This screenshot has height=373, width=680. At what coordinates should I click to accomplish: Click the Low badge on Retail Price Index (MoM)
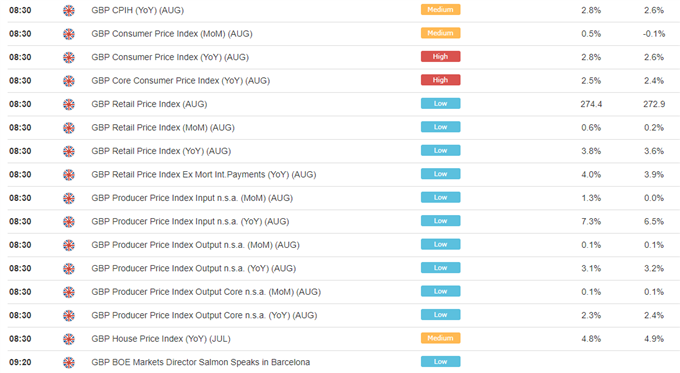[440, 127]
